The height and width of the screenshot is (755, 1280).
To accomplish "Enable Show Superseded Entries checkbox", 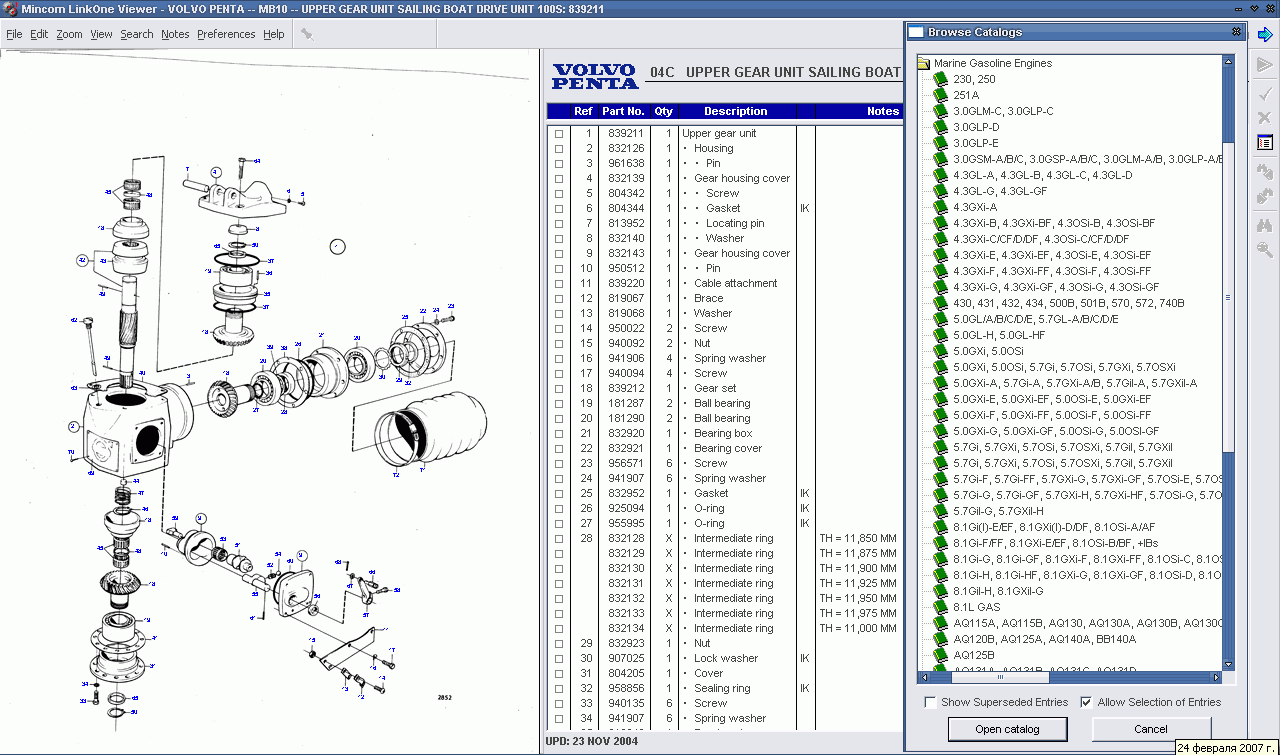I will tap(931, 702).
